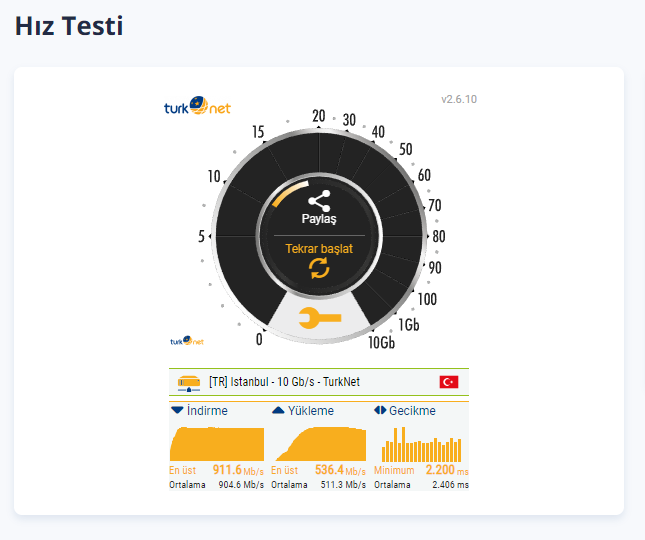Click the 904.6 Mb/s average download value
This screenshot has width=645, height=540.
coord(241,485)
